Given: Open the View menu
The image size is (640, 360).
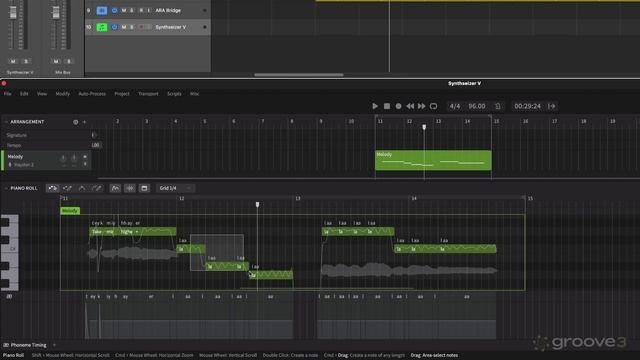Looking at the screenshot, I should (x=42, y=94).
